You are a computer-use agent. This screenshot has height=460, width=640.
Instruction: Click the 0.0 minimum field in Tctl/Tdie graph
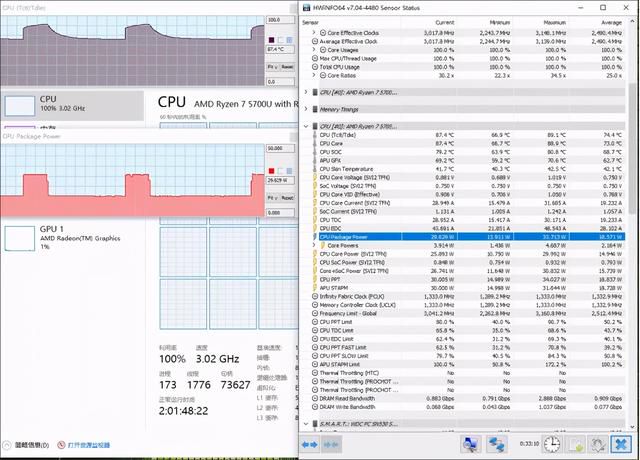point(280,82)
